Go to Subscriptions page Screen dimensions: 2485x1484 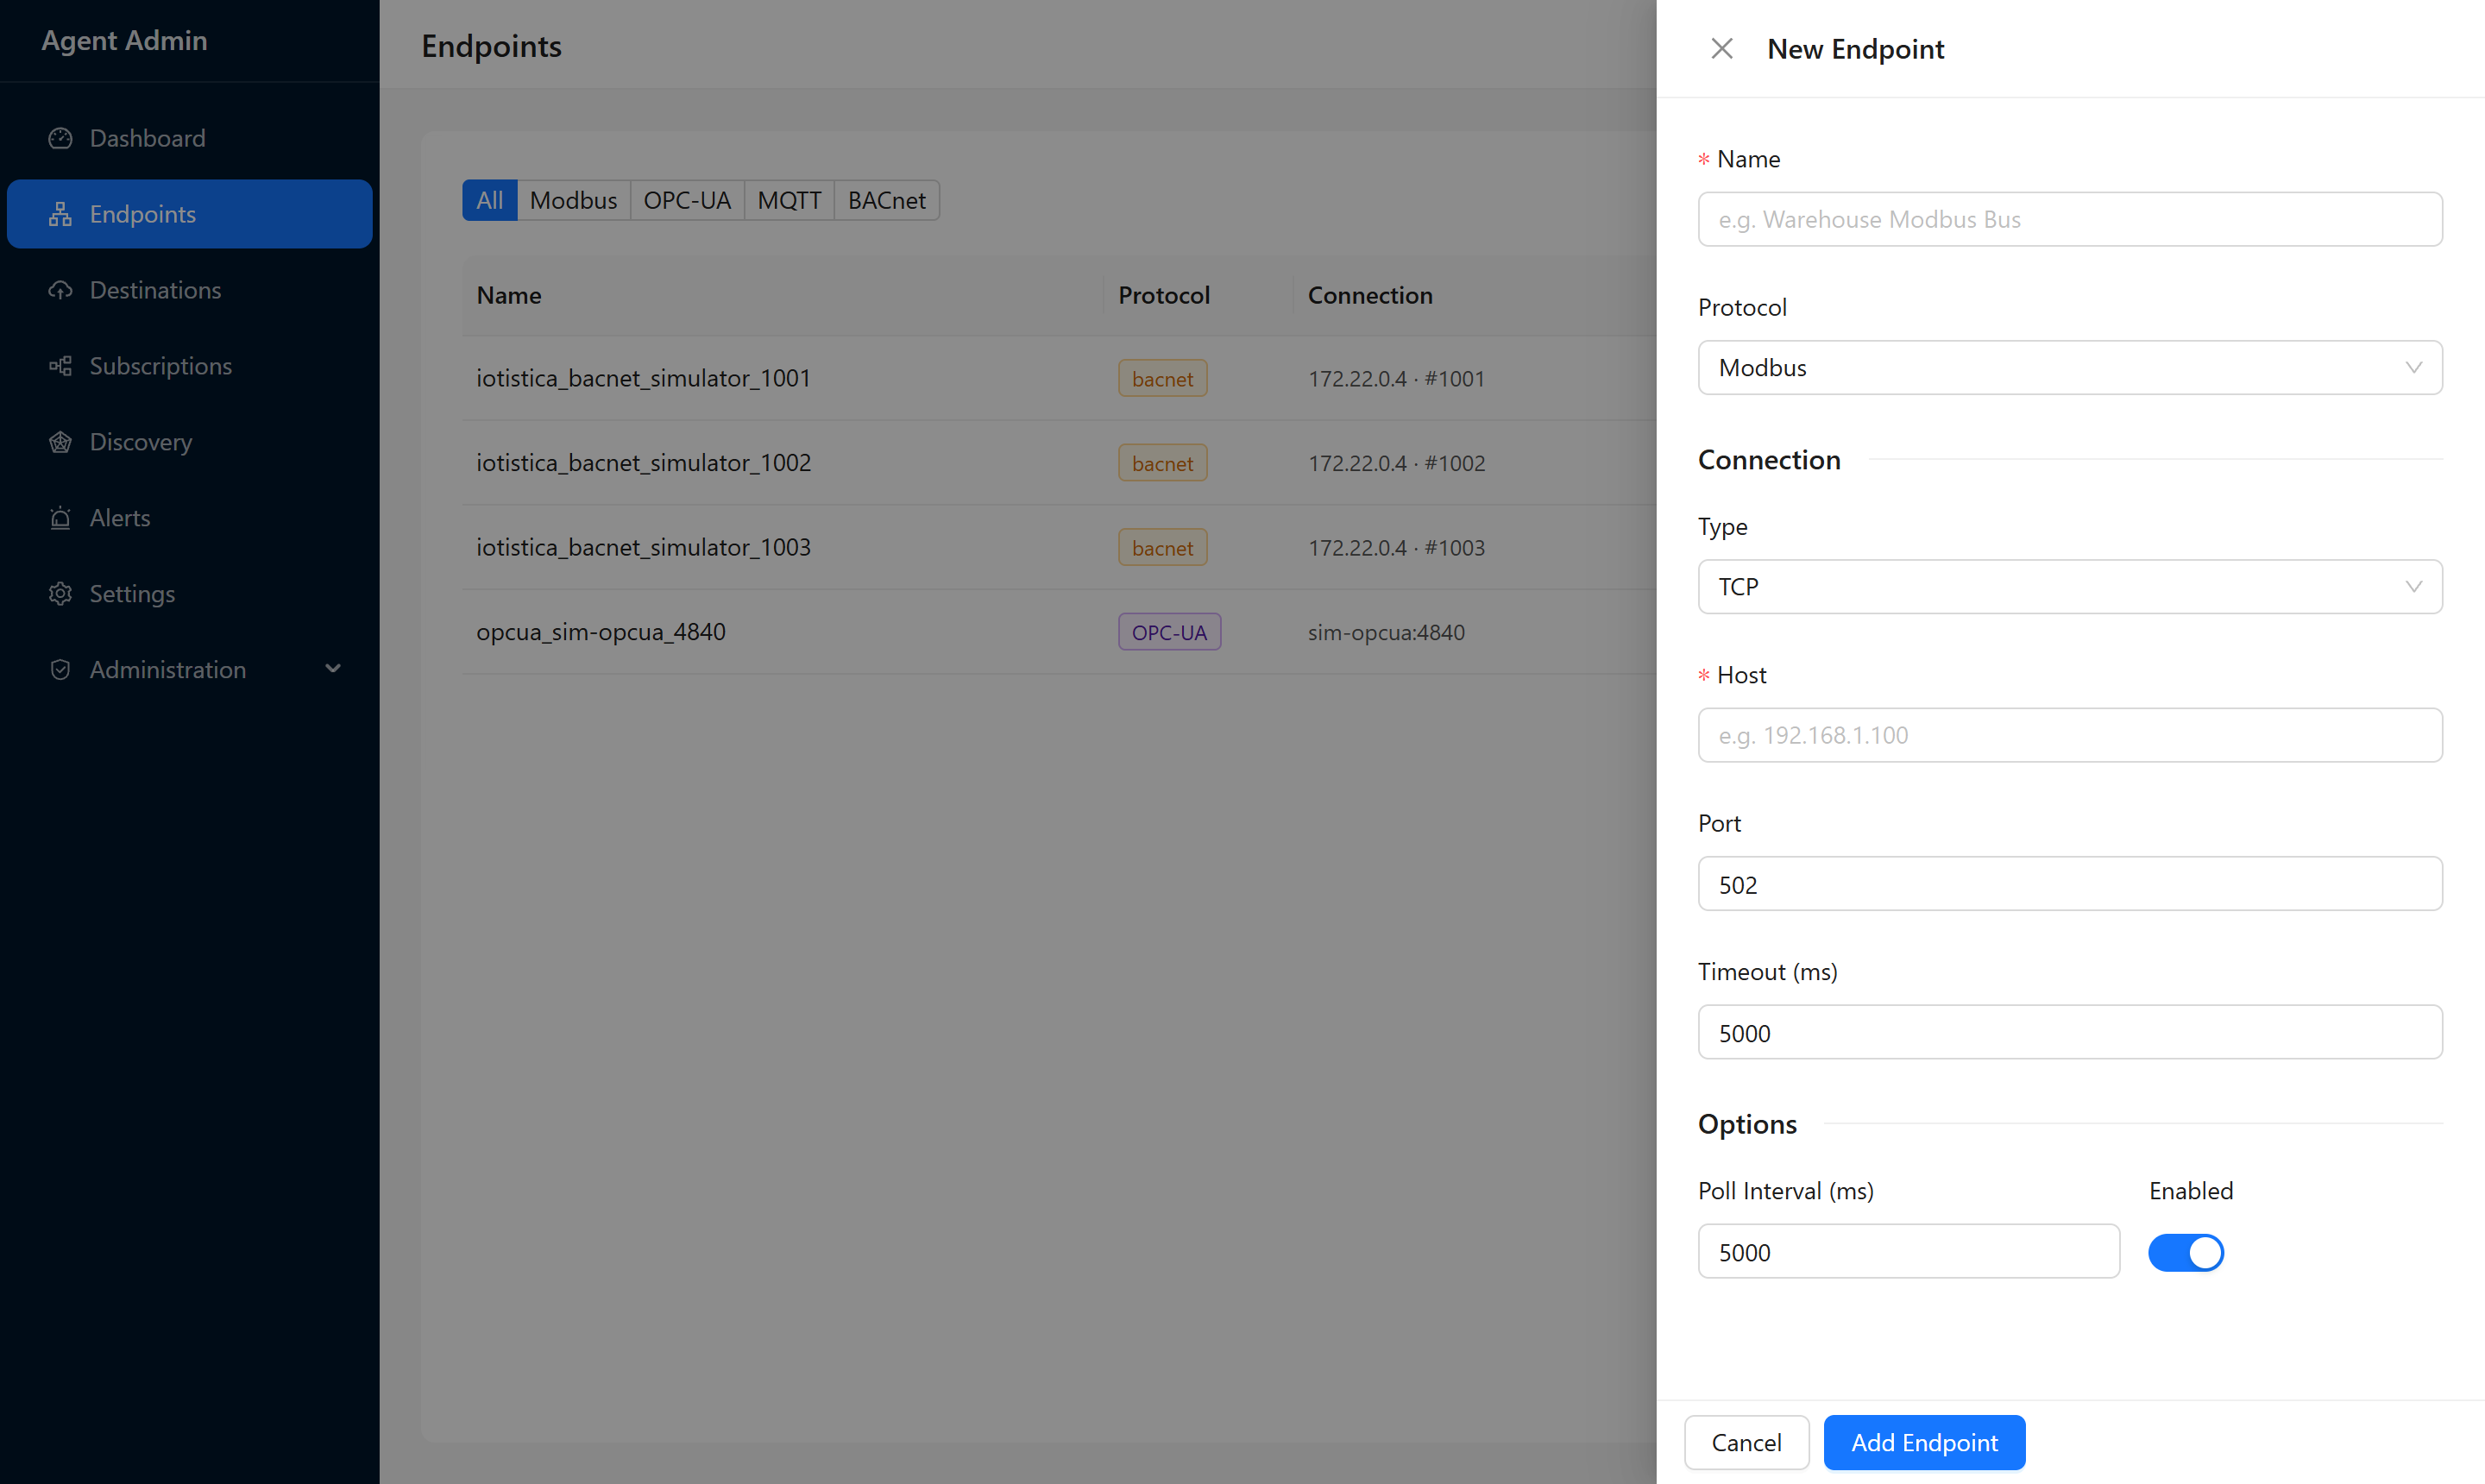coord(190,366)
